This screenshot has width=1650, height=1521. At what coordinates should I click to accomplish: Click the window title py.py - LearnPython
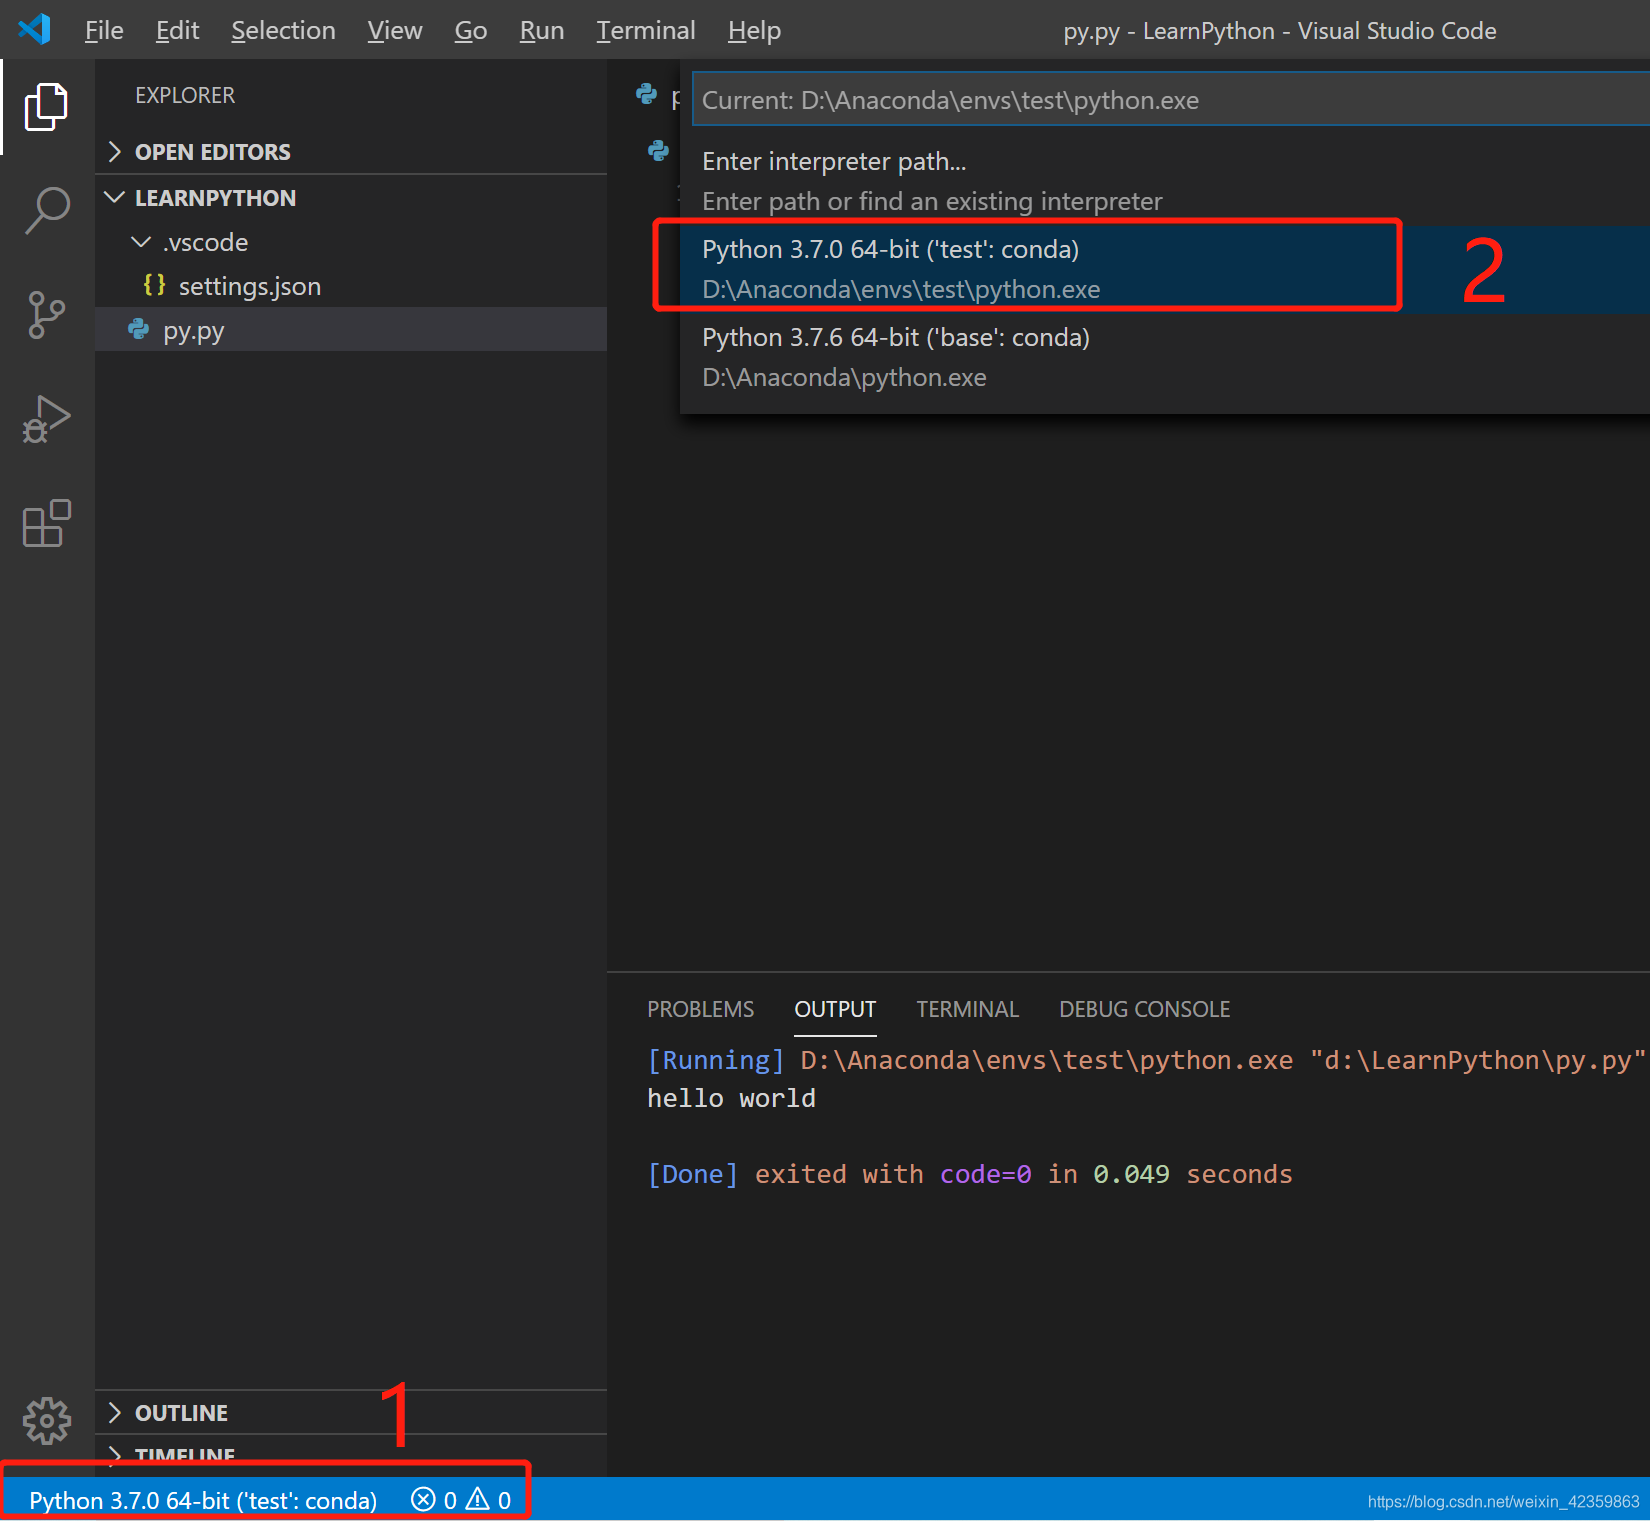[x=1279, y=31]
